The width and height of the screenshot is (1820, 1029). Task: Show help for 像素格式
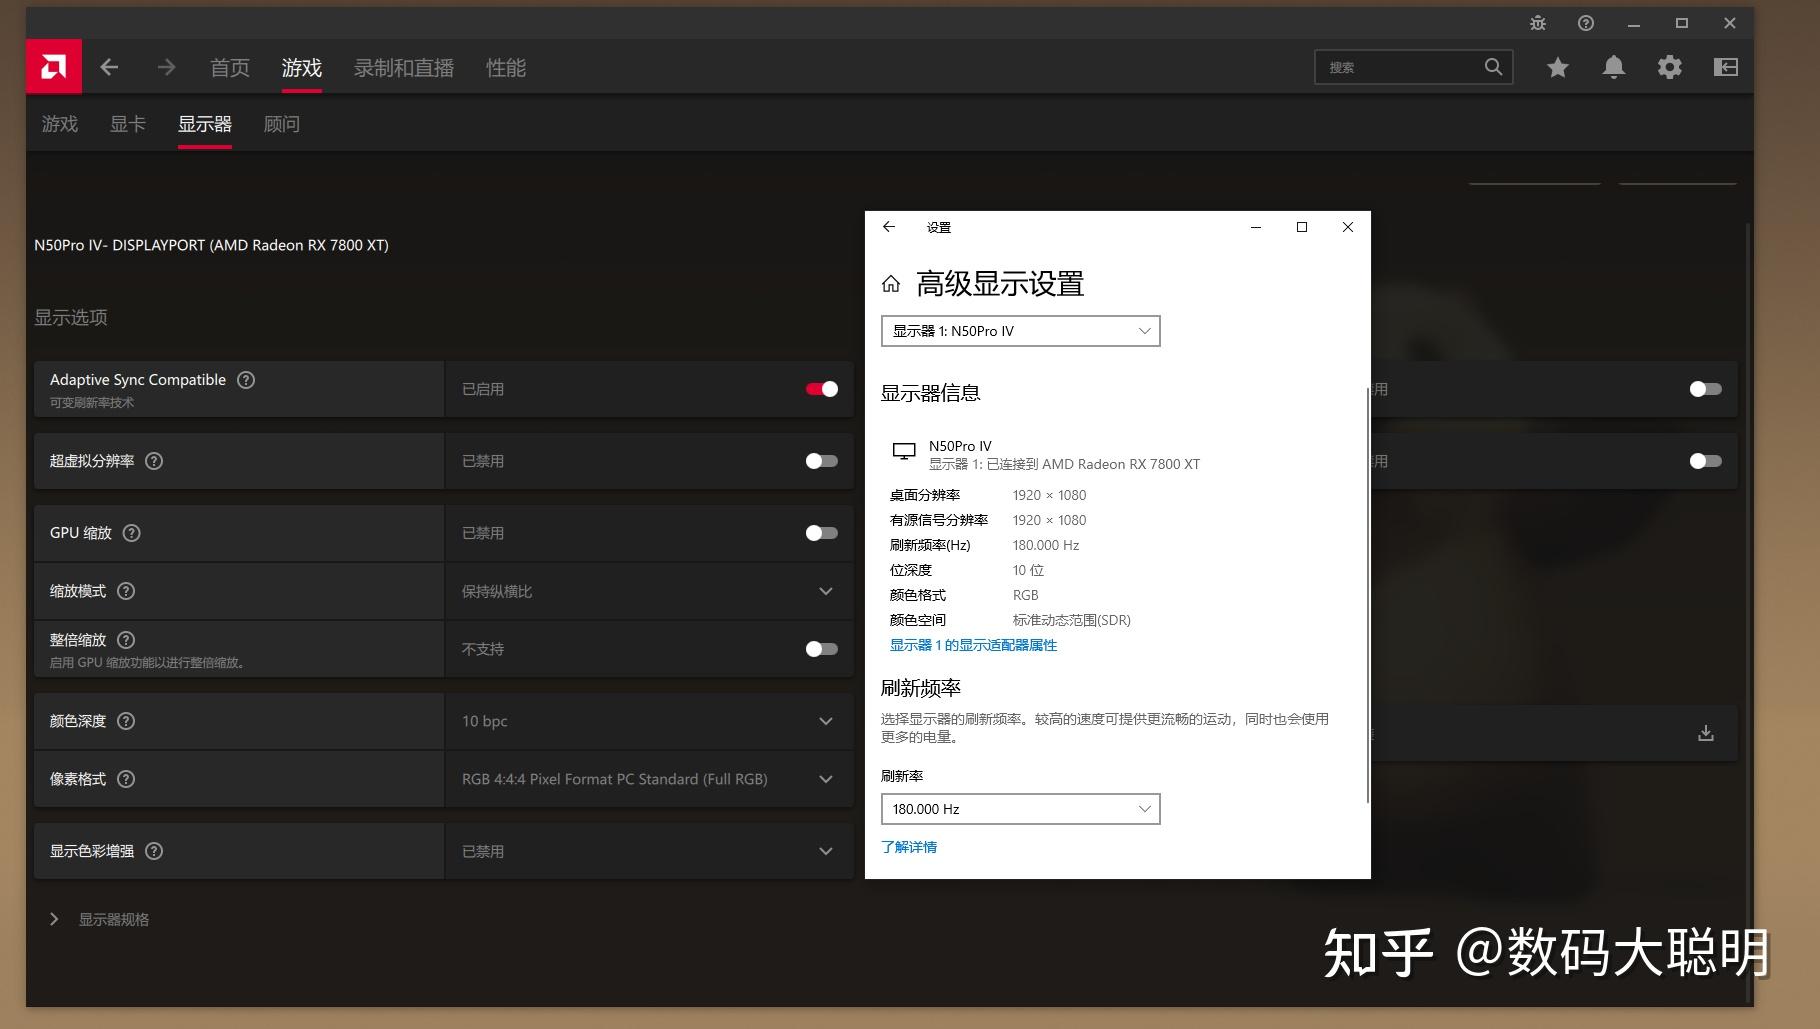[126, 779]
